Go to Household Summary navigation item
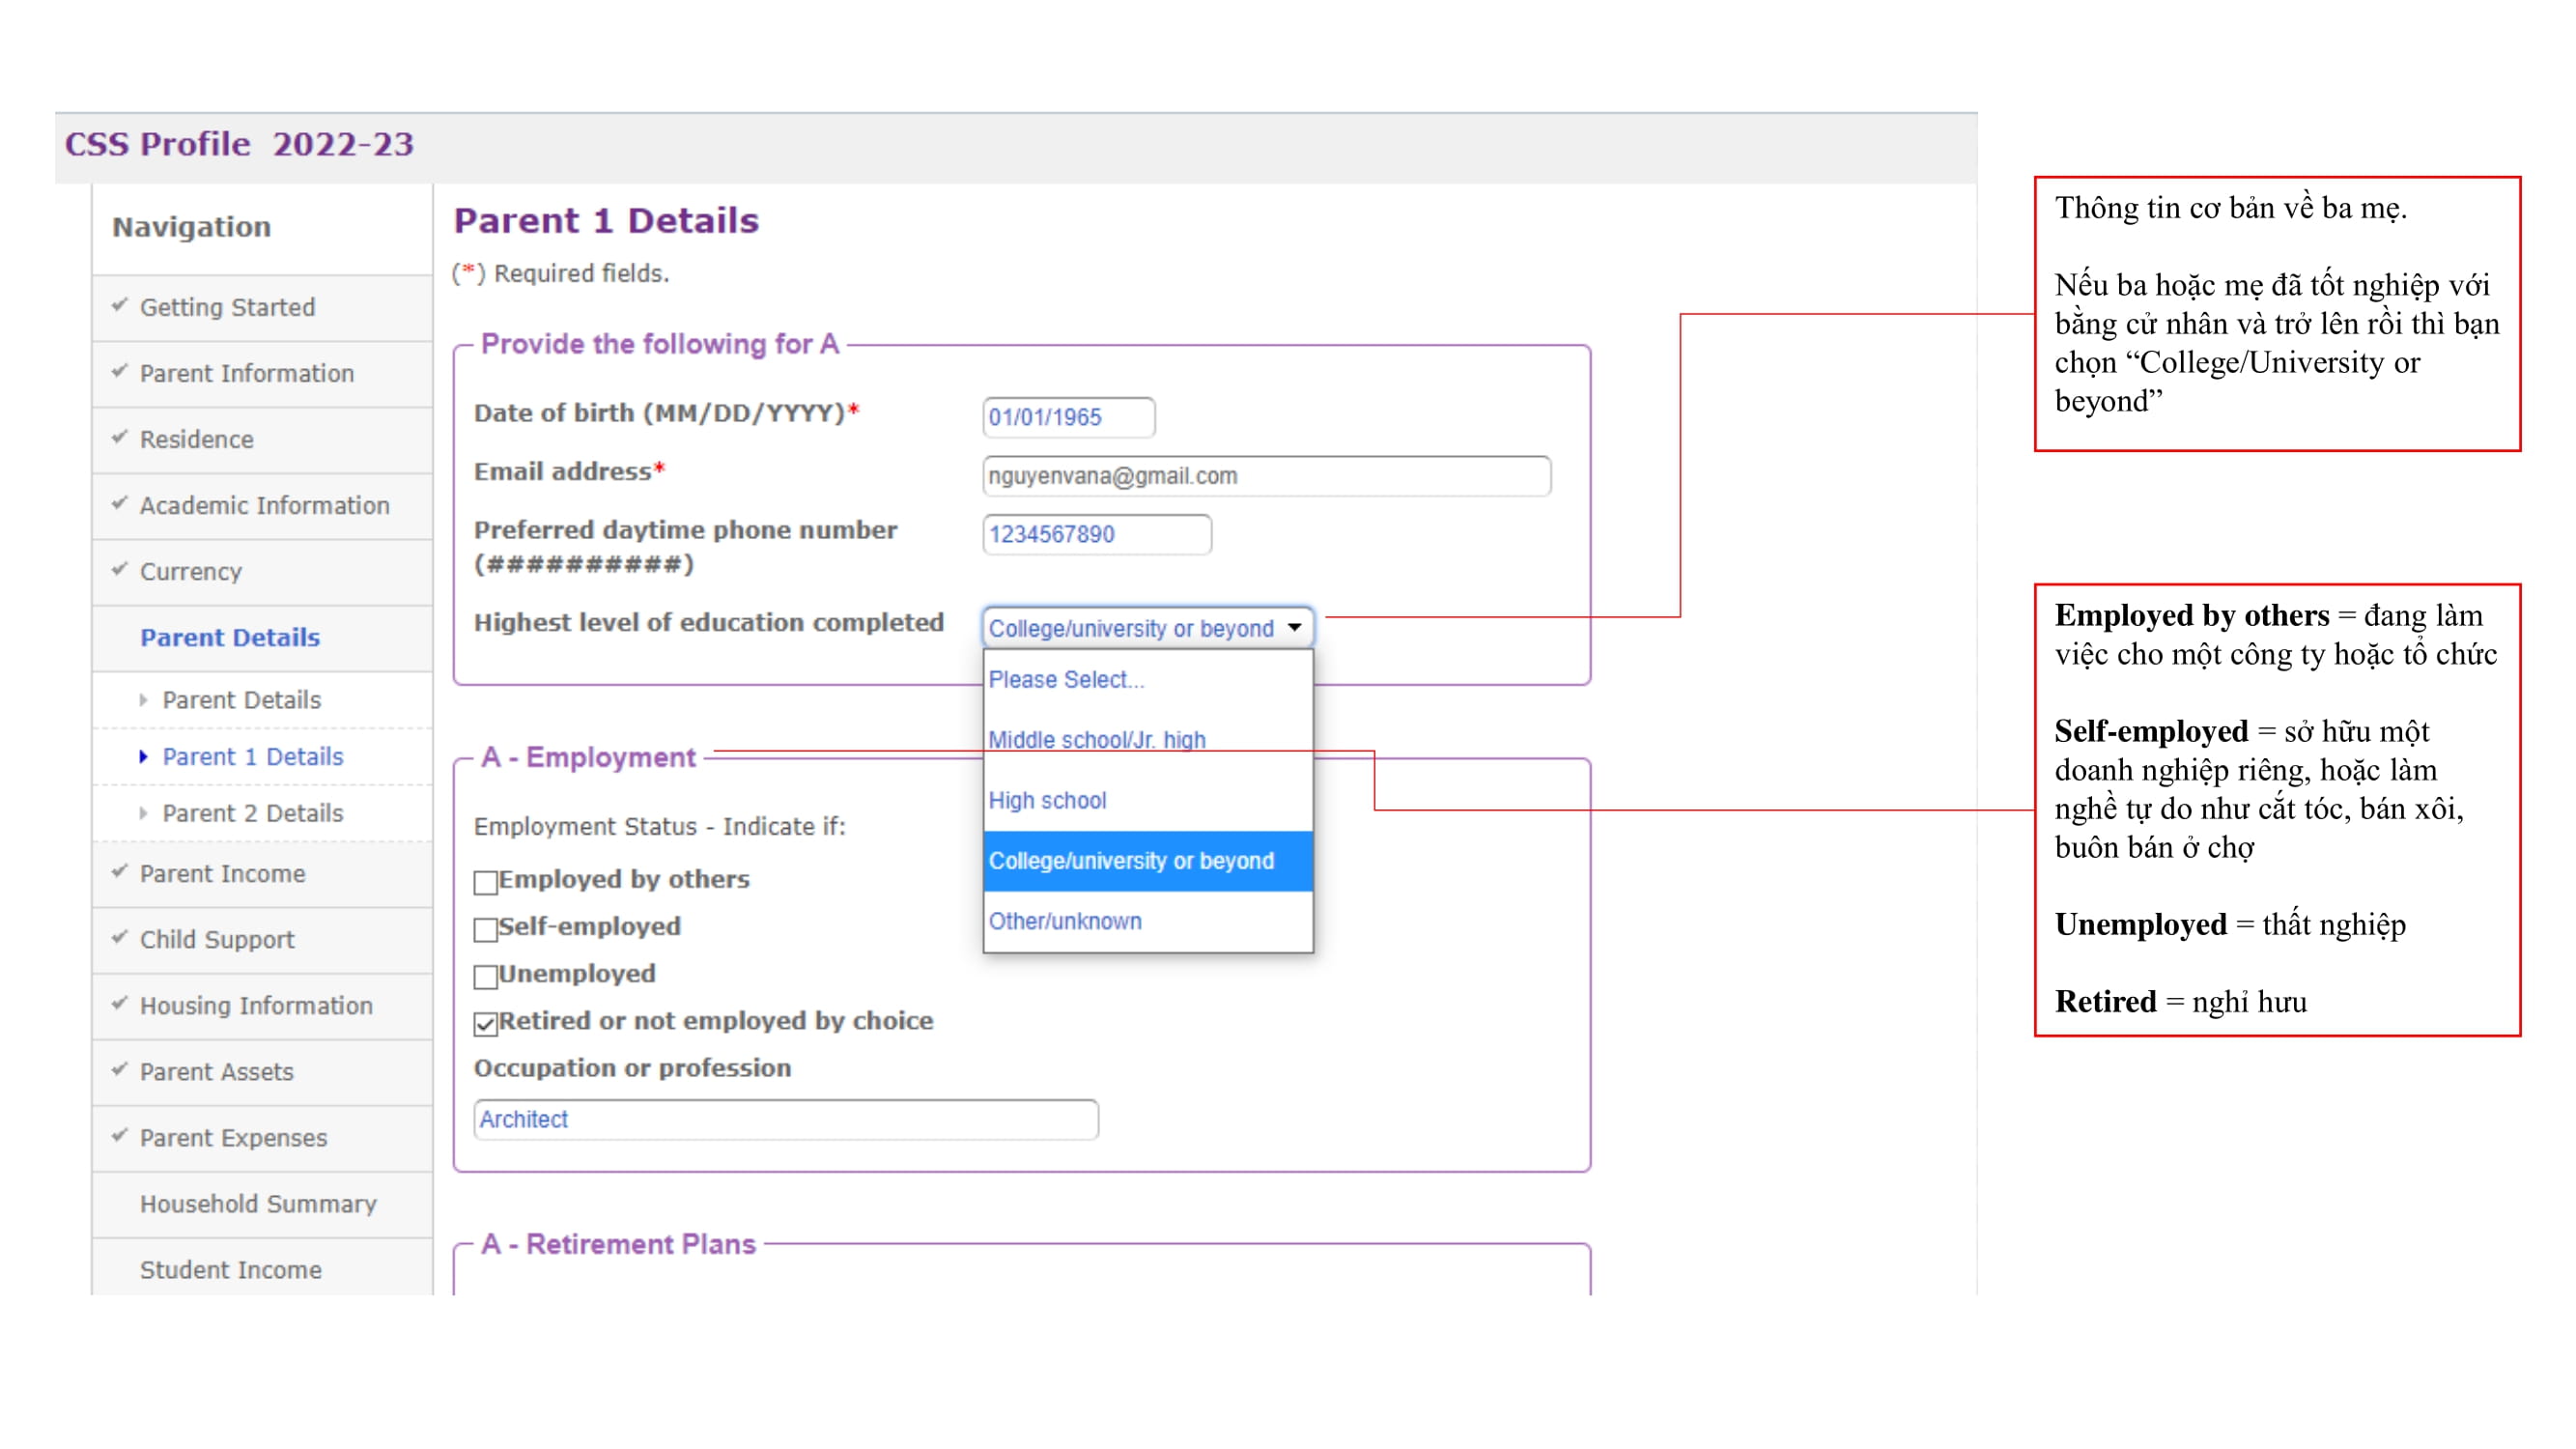The image size is (2576, 1449). point(258,1203)
